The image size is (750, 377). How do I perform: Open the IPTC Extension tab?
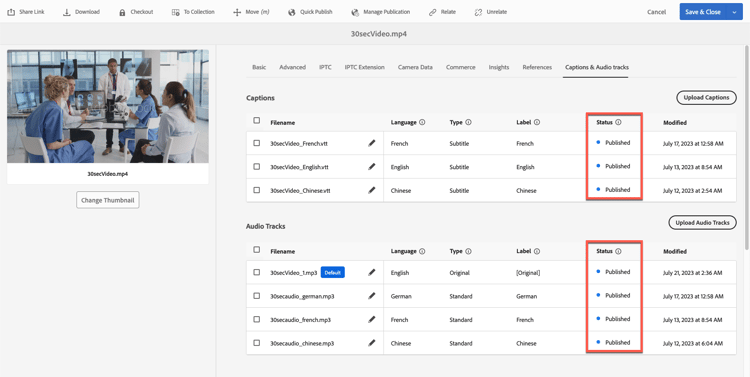click(364, 67)
